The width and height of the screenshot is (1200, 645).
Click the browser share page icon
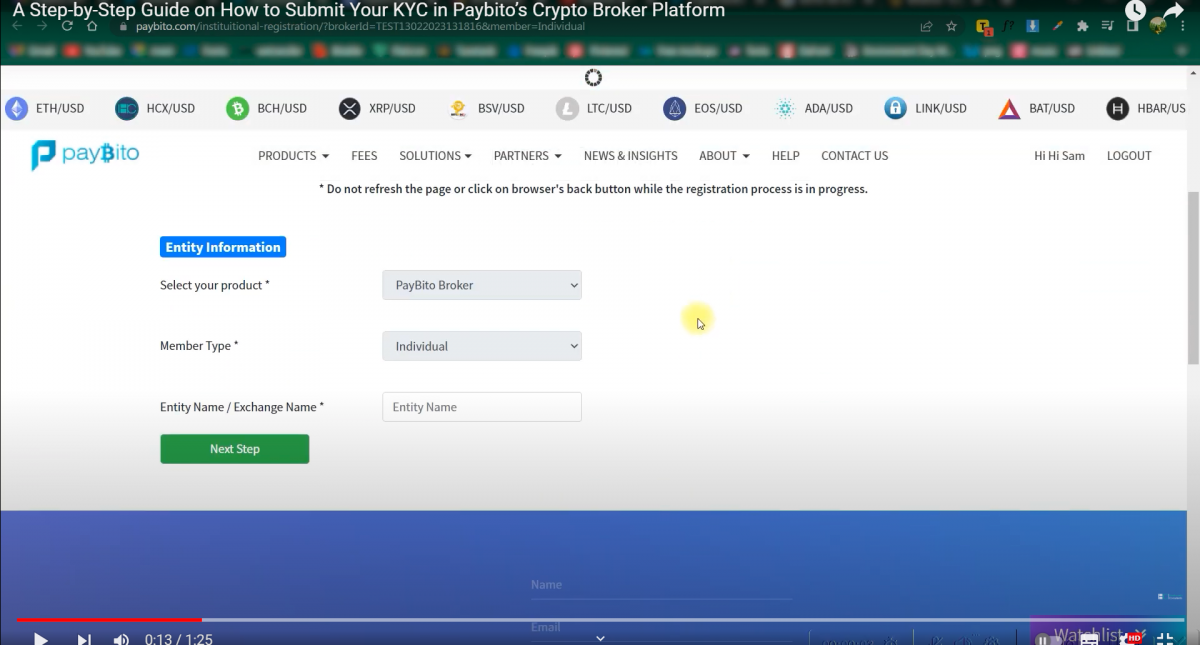(927, 26)
